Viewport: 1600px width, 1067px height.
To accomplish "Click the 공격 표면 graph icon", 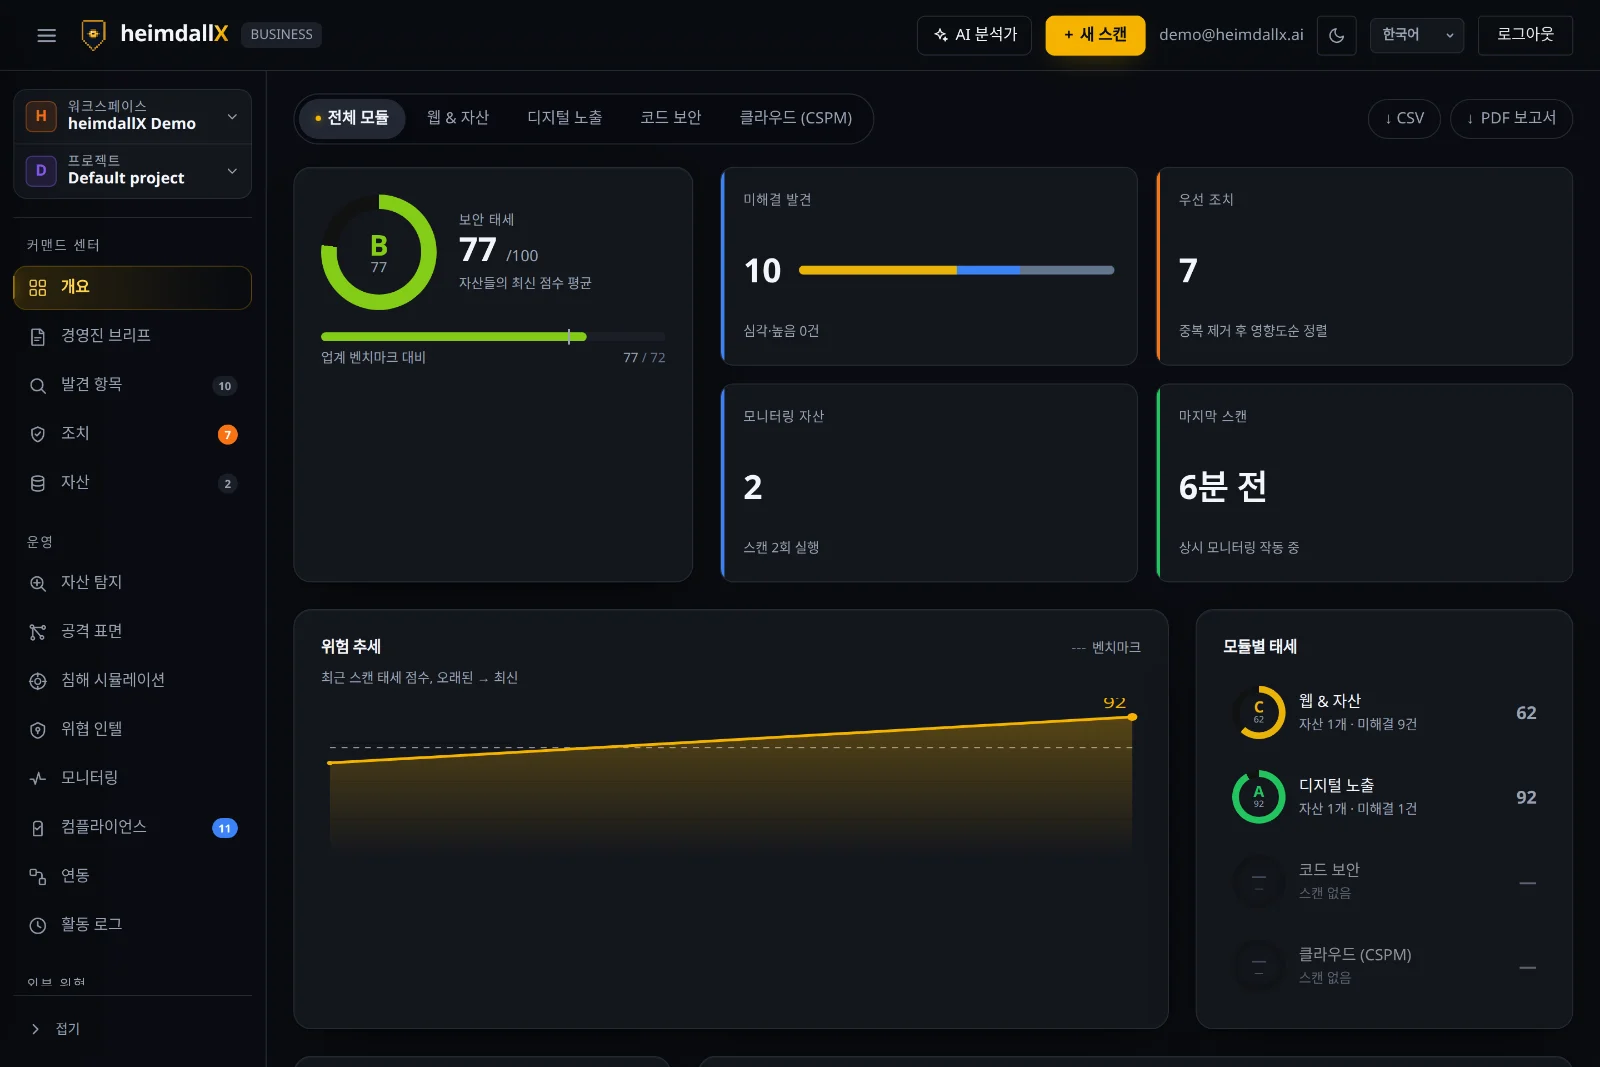I will [38, 632].
